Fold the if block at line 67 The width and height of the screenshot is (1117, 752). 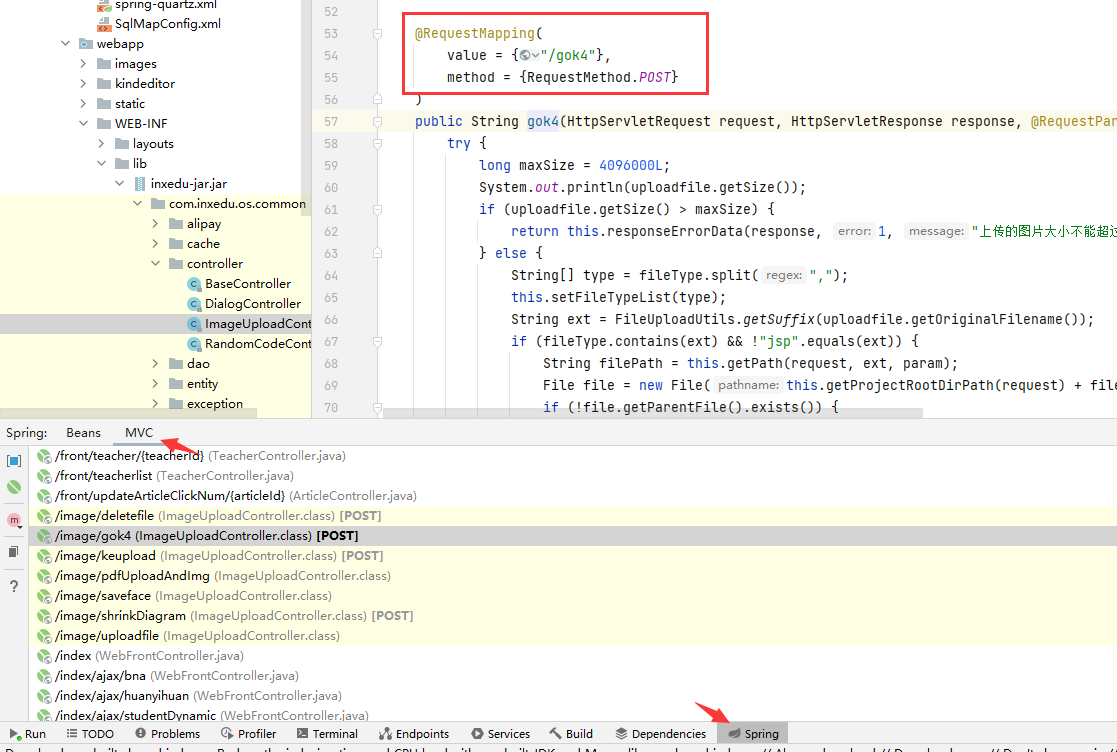378,342
